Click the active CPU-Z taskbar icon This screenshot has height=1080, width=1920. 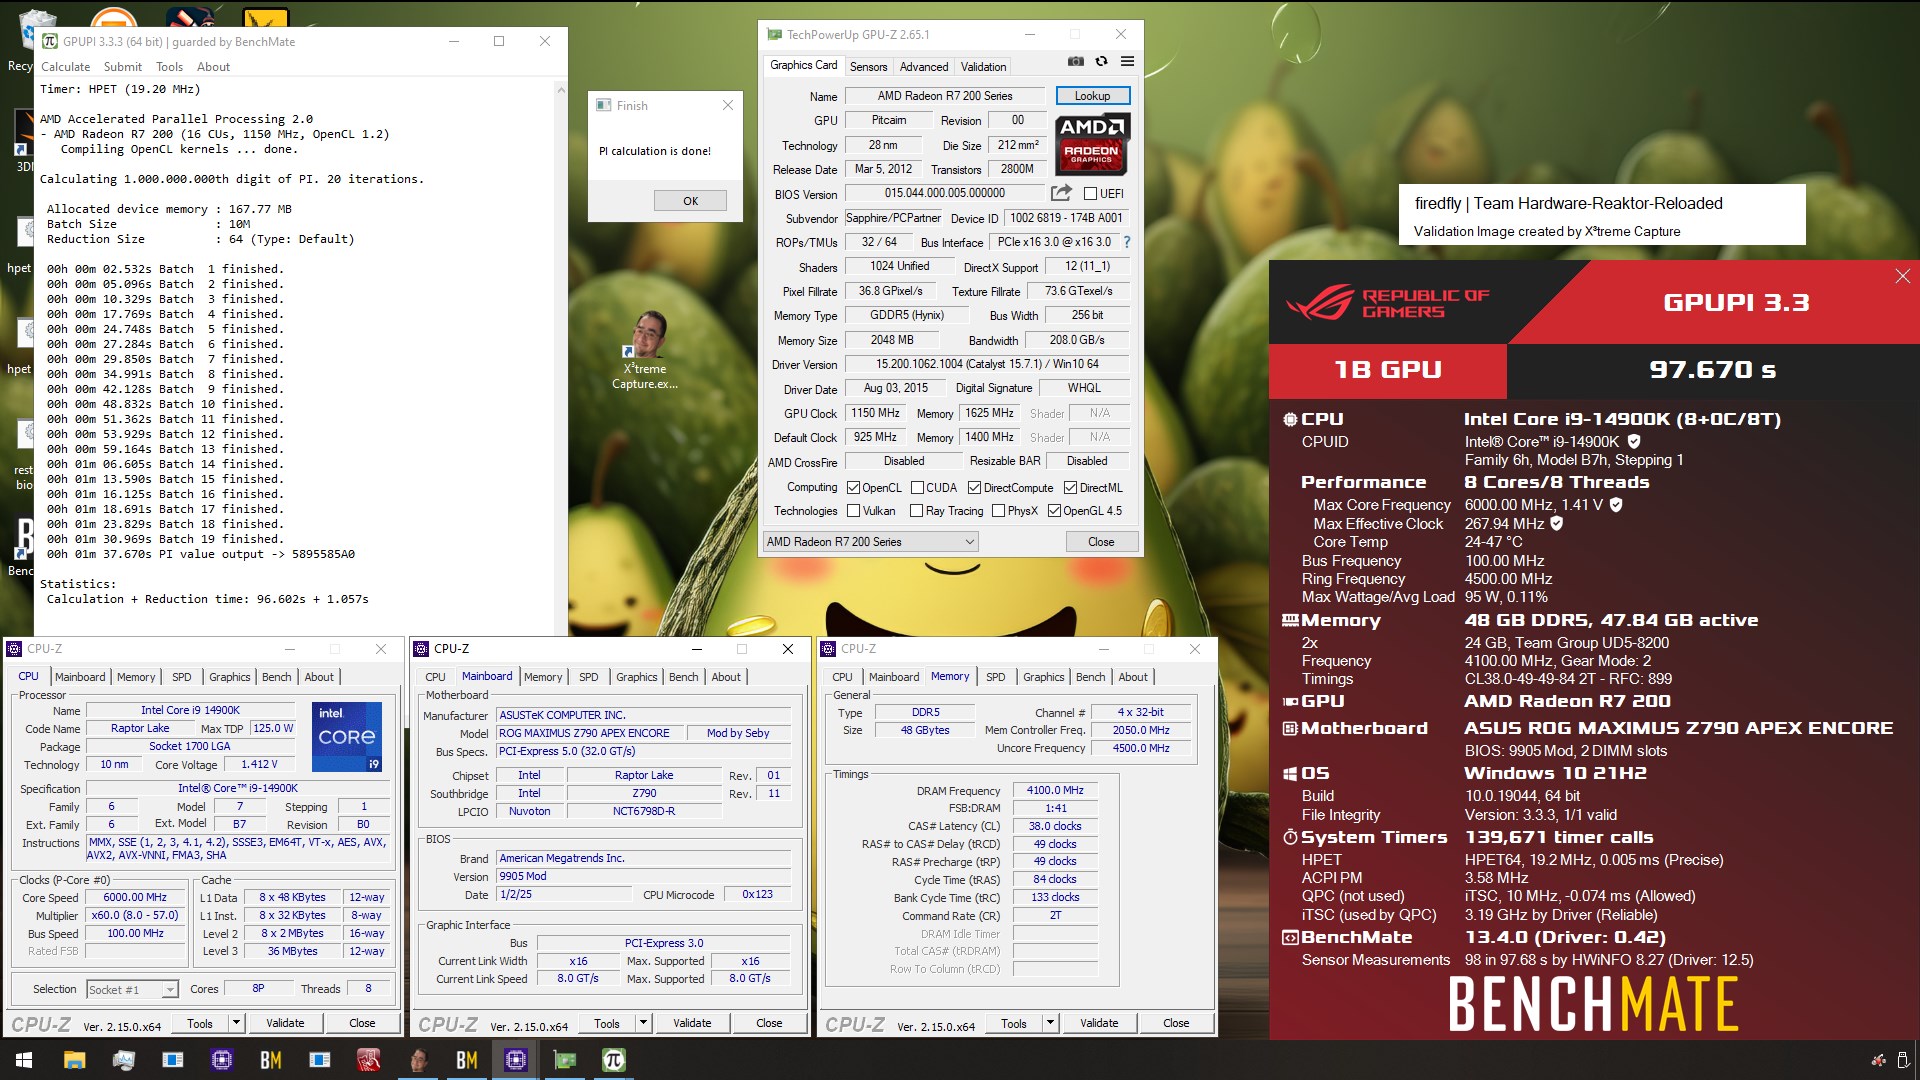(516, 1060)
